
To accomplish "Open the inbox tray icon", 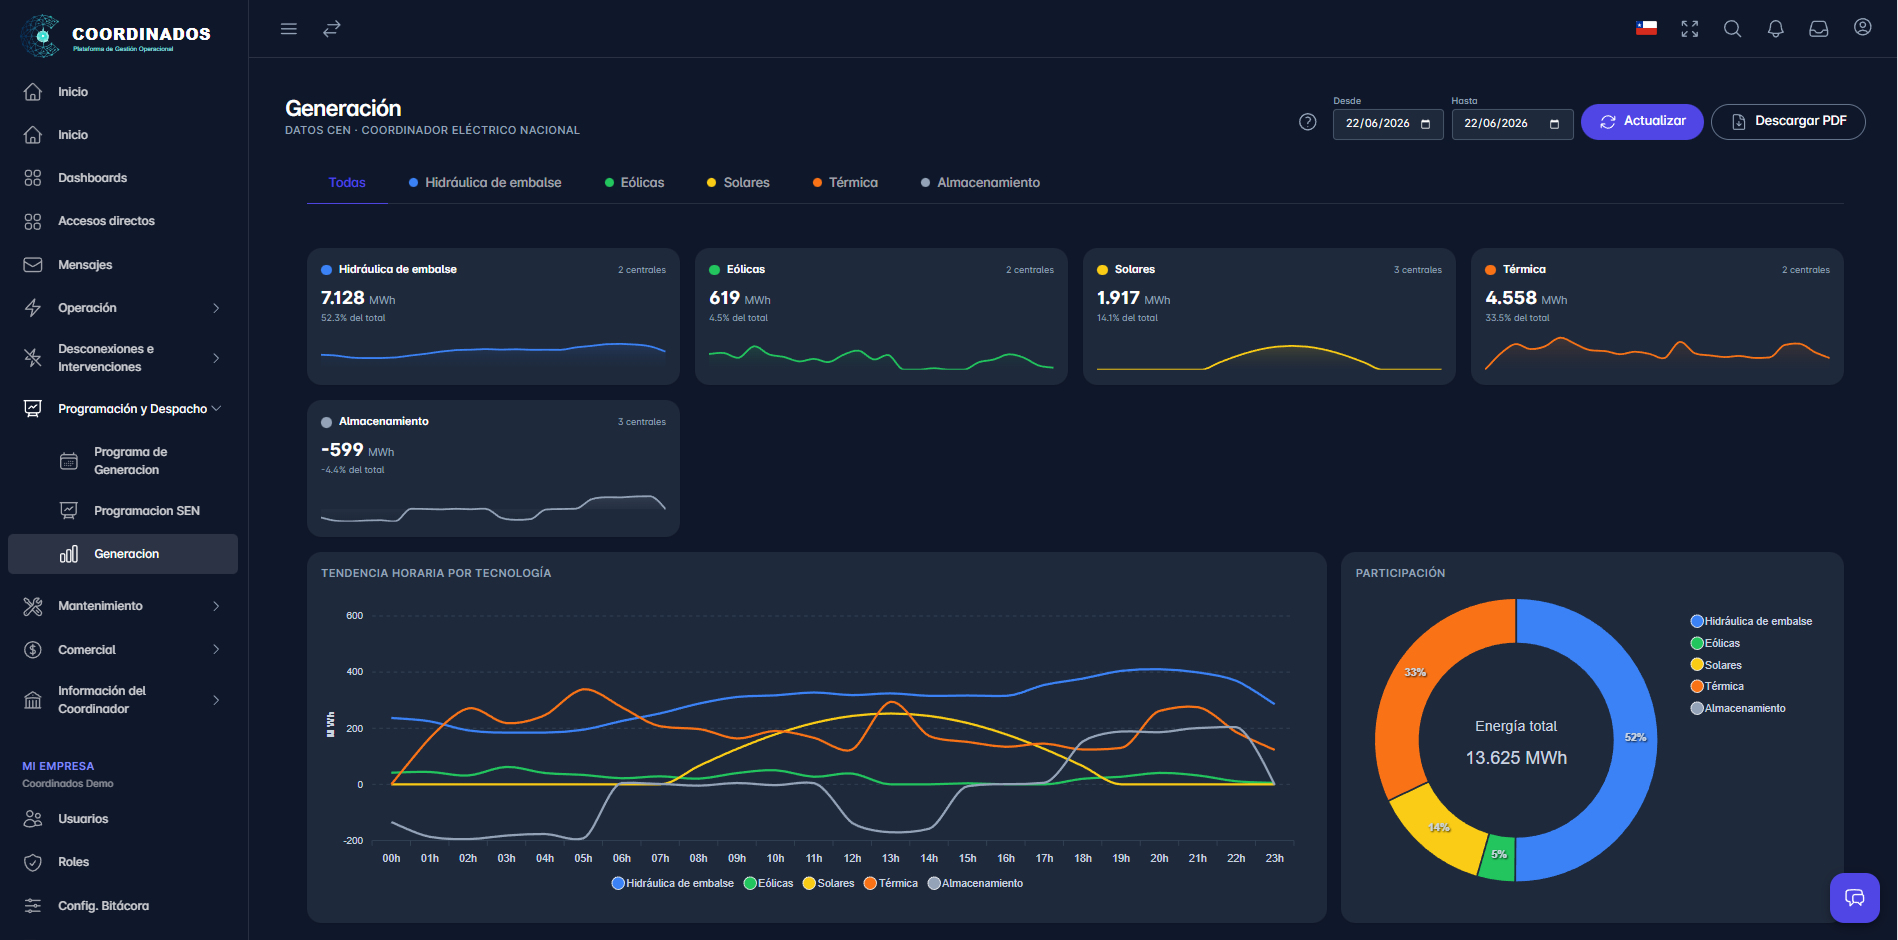I will tap(1819, 29).
